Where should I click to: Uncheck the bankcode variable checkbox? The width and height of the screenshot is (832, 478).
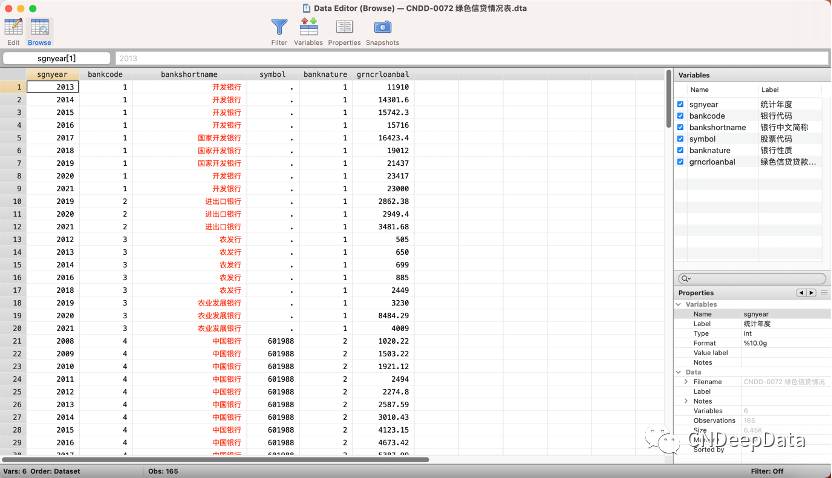click(x=680, y=116)
